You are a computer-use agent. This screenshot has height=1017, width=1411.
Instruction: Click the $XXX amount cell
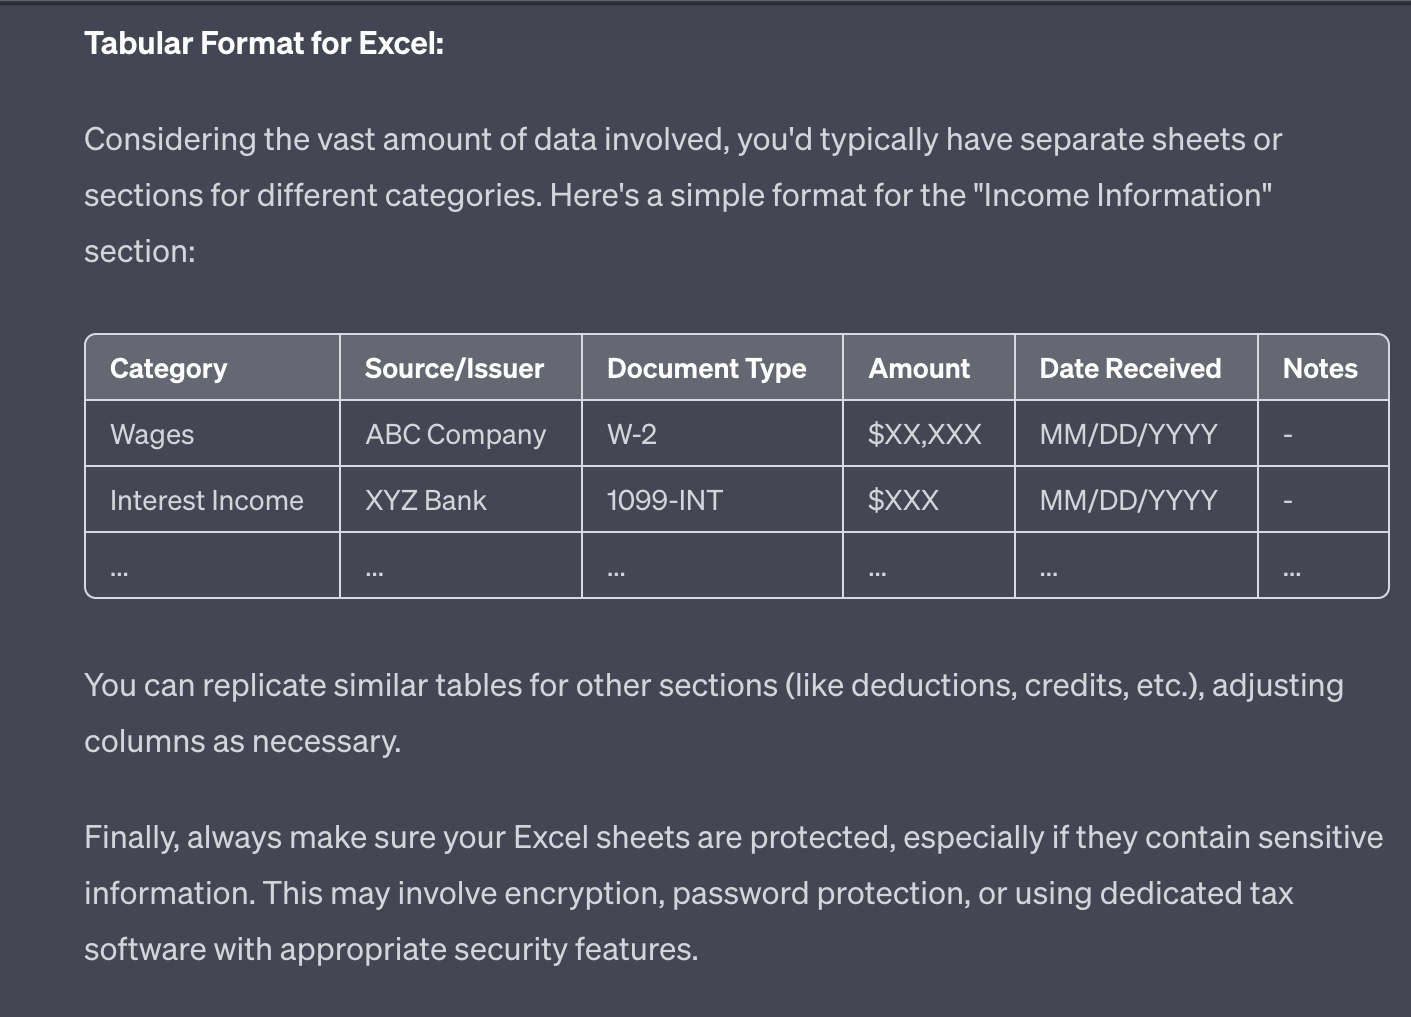(903, 500)
